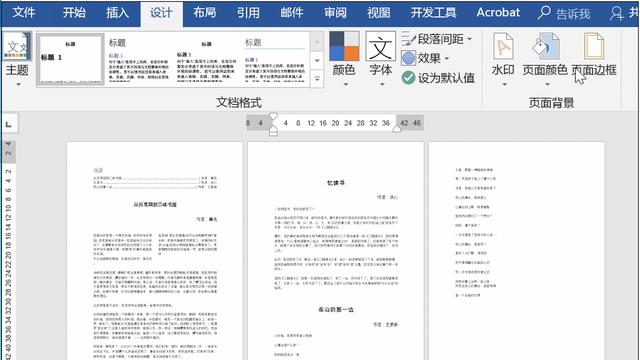Click the 告诉我 search magnifier icon

pos(544,13)
